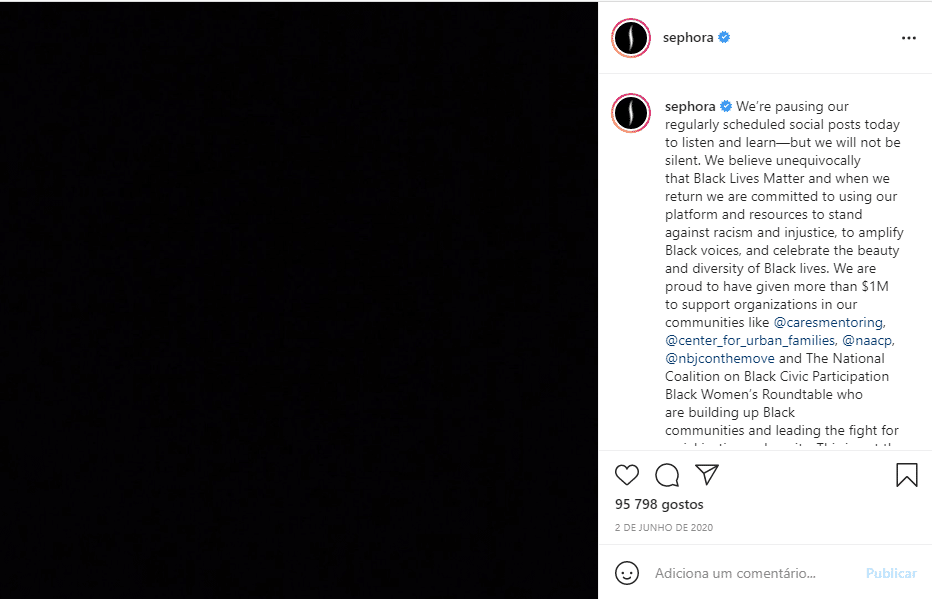Open the @center_for_urban_families link

(x=749, y=340)
